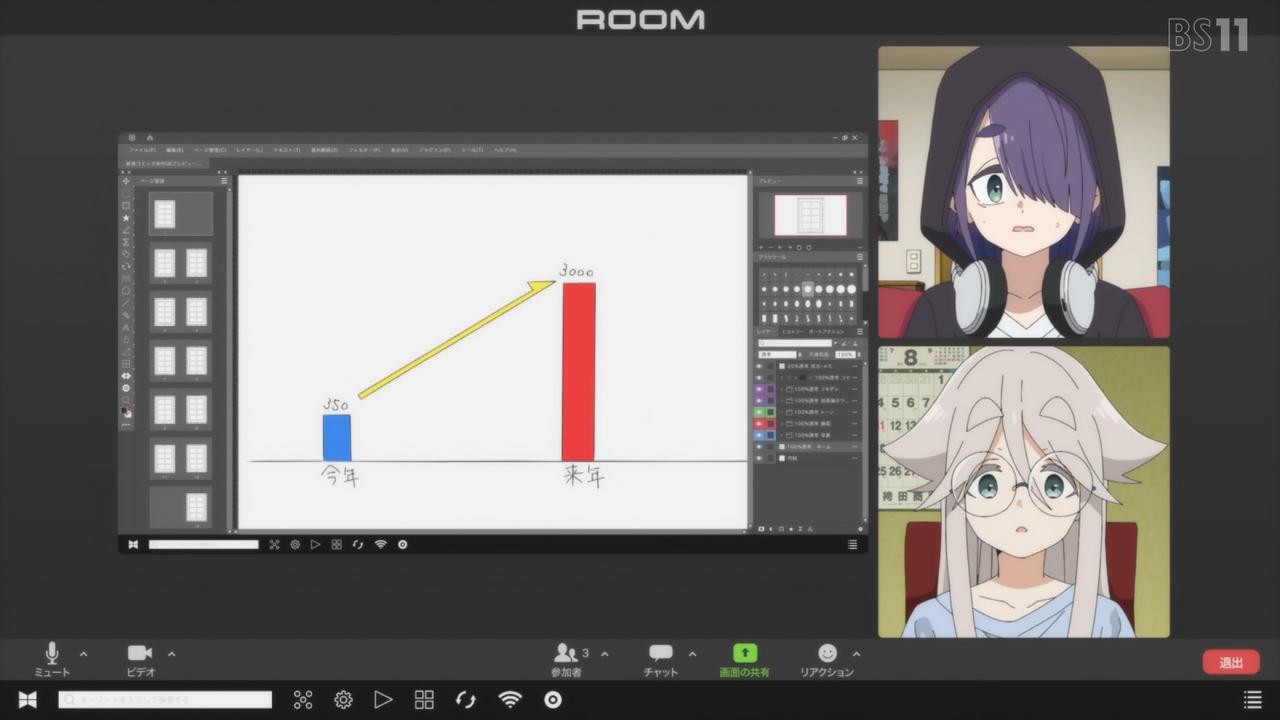The image size is (1280, 720).
Task: Expand the blue-labeled layer folder
Action: (x=782, y=435)
